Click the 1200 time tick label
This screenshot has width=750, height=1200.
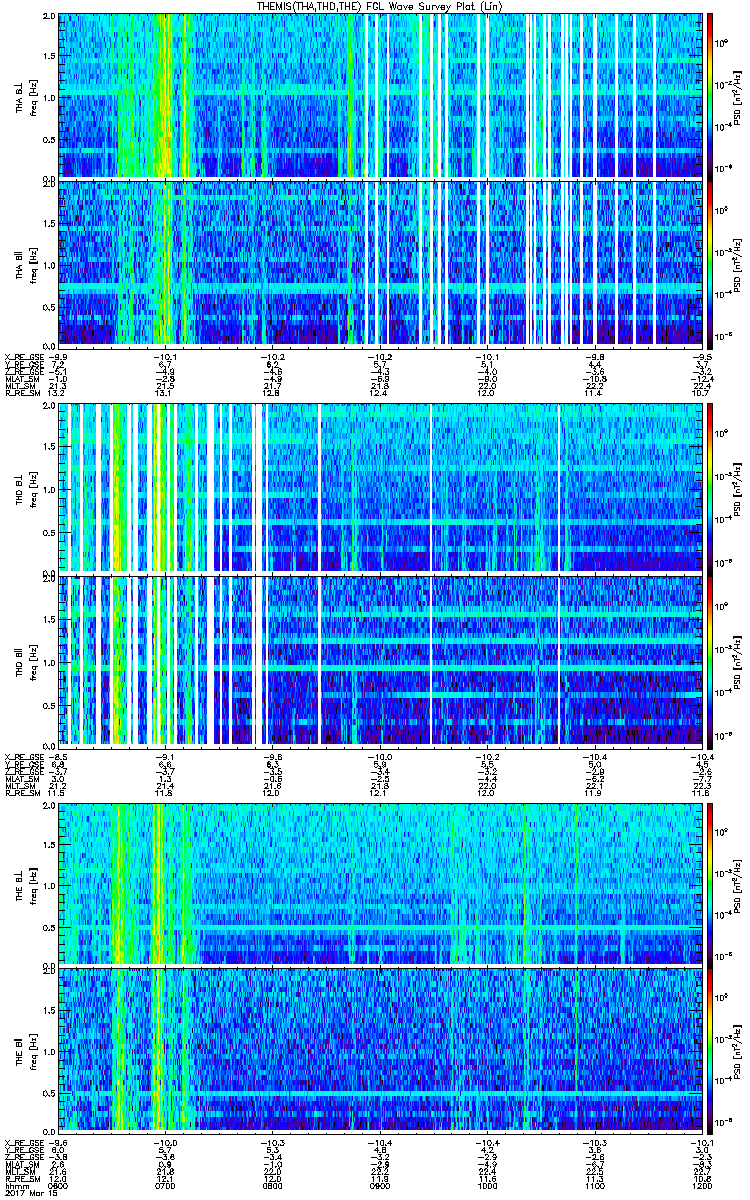click(x=702, y=1185)
